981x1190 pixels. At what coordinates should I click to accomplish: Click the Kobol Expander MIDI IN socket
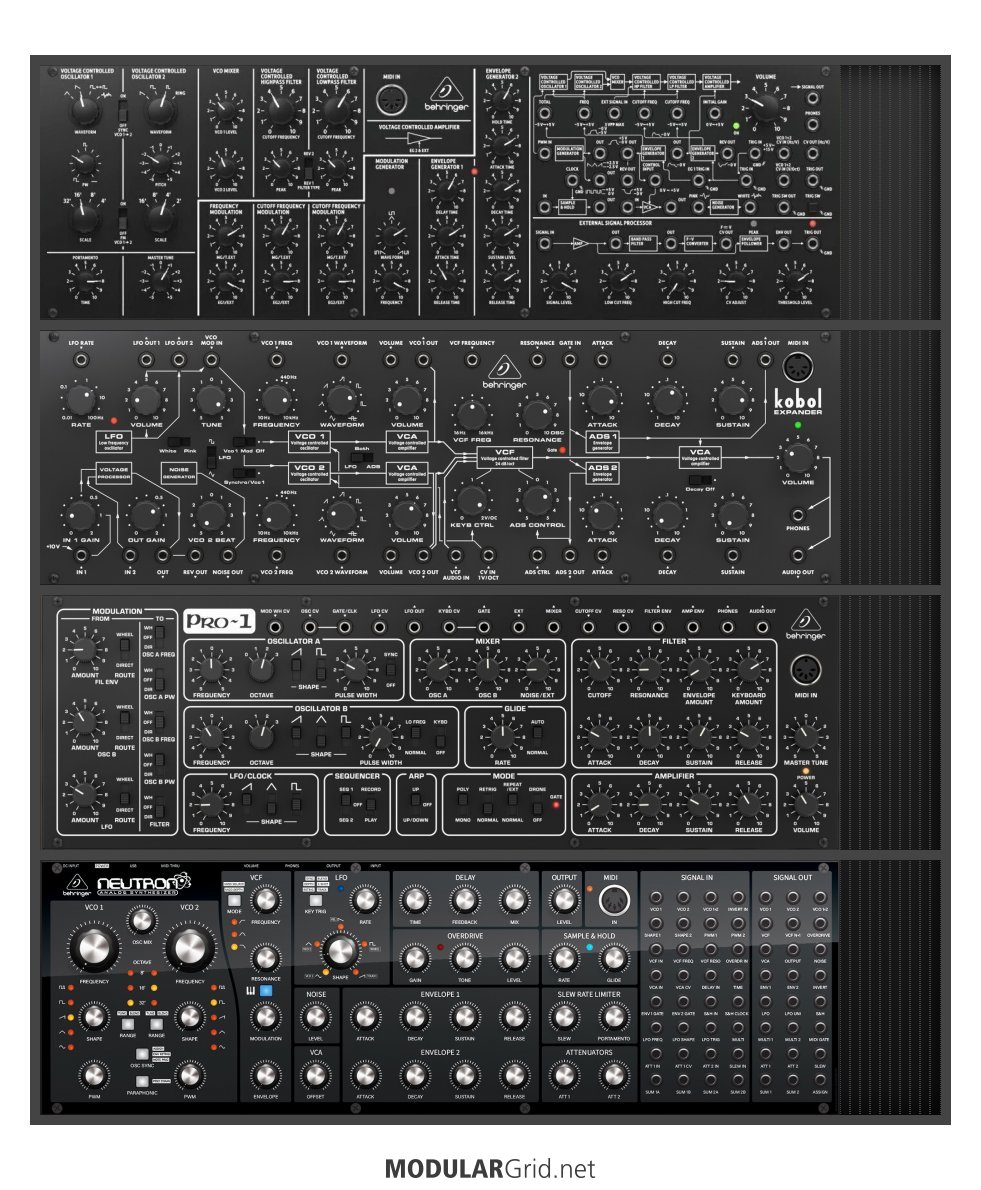797,369
